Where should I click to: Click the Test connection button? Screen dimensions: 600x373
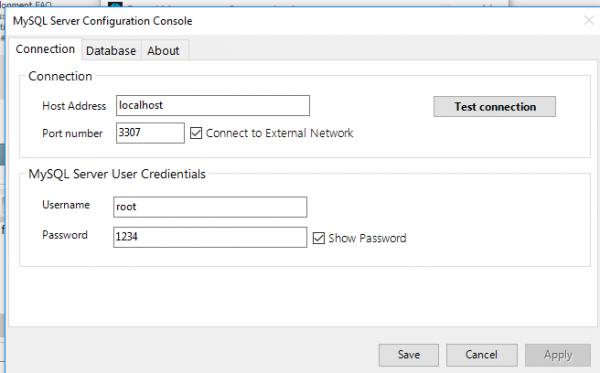point(494,106)
